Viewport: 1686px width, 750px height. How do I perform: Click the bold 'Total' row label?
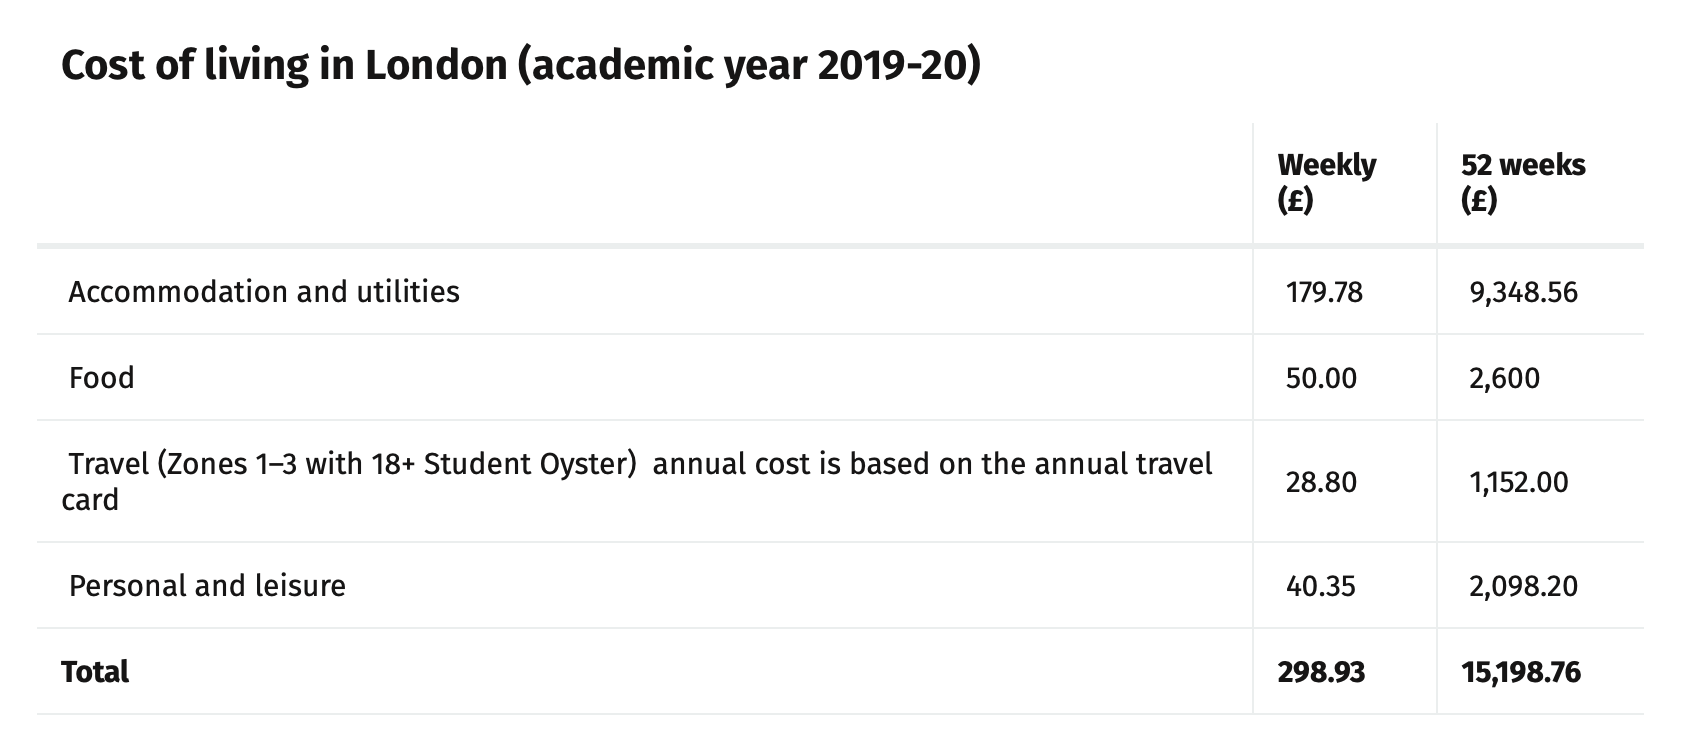click(95, 672)
